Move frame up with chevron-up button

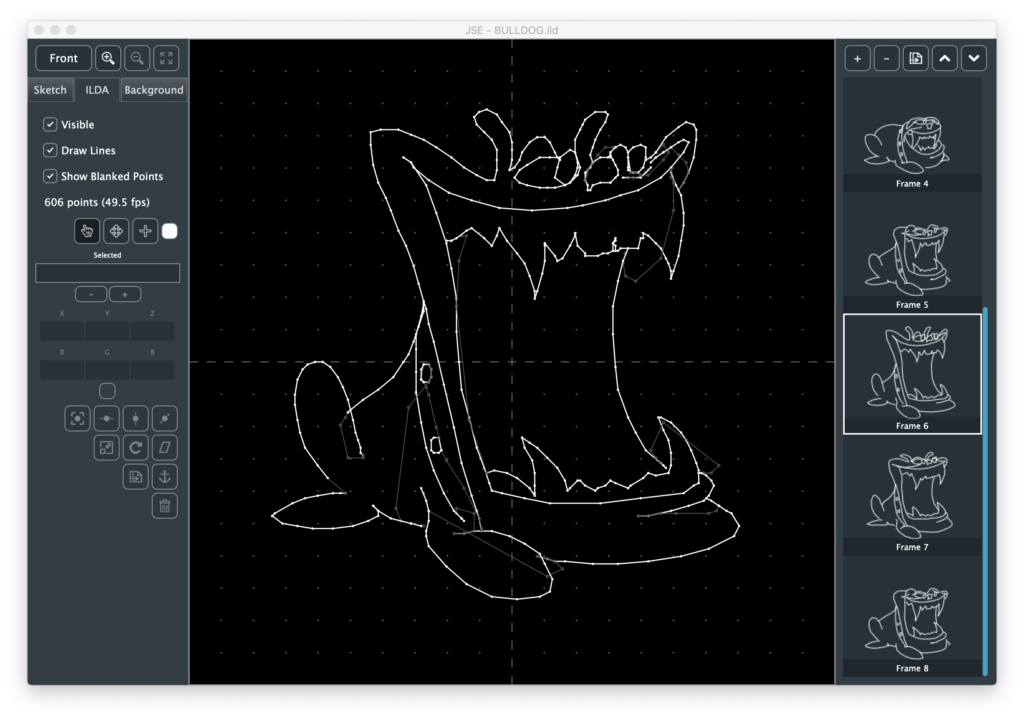(945, 59)
